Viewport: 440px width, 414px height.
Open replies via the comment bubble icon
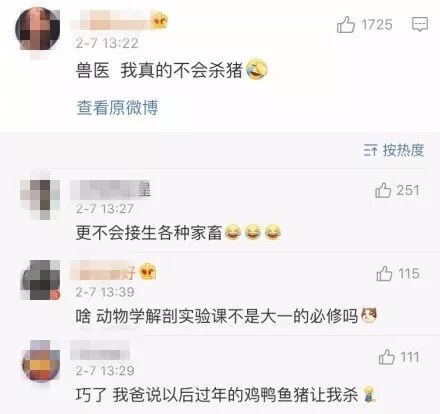(x=420, y=24)
